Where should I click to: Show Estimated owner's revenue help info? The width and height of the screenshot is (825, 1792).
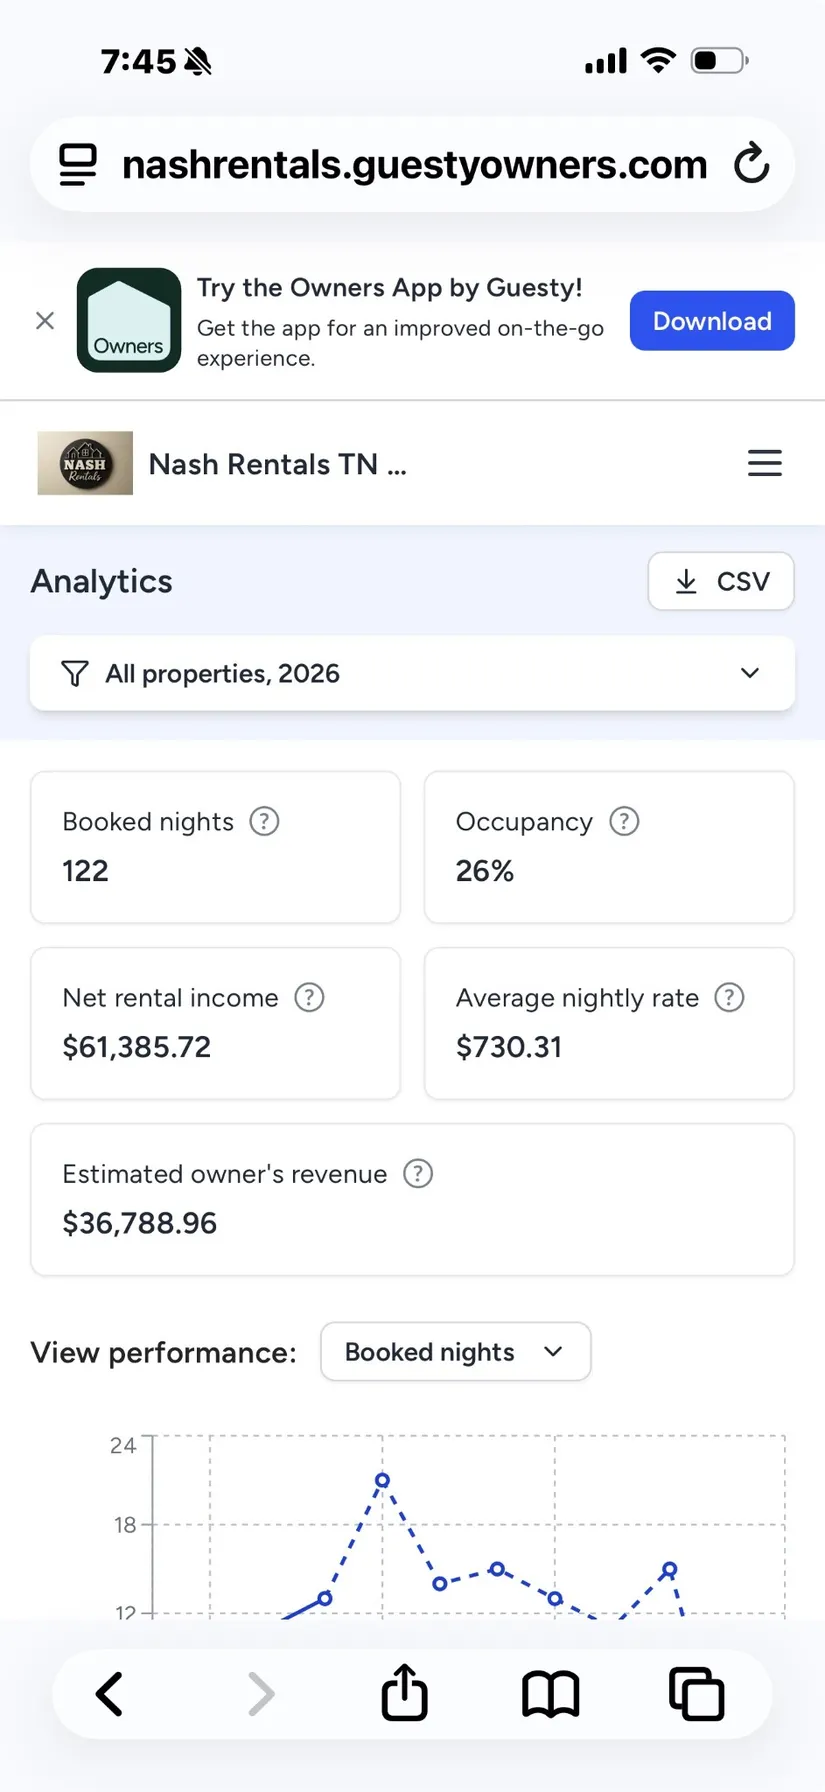418,1173
